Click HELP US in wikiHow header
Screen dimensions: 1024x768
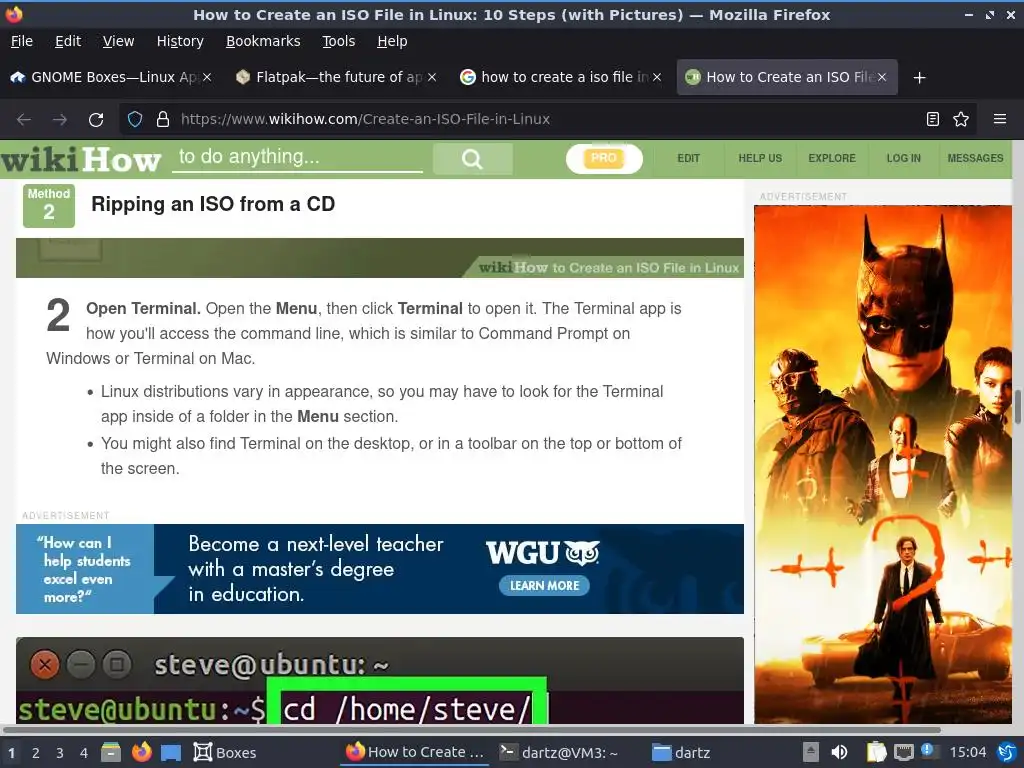click(760, 159)
